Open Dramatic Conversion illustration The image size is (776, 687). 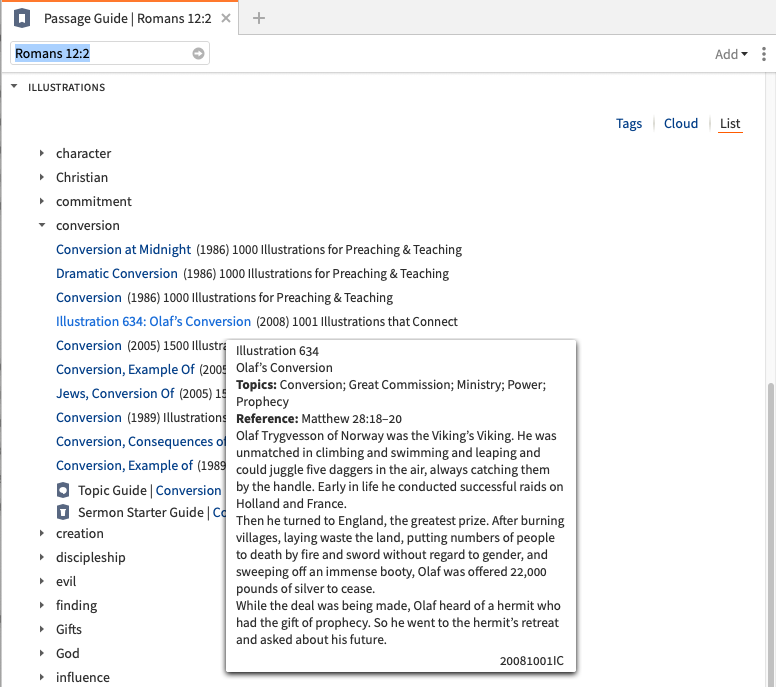click(x=116, y=273)
